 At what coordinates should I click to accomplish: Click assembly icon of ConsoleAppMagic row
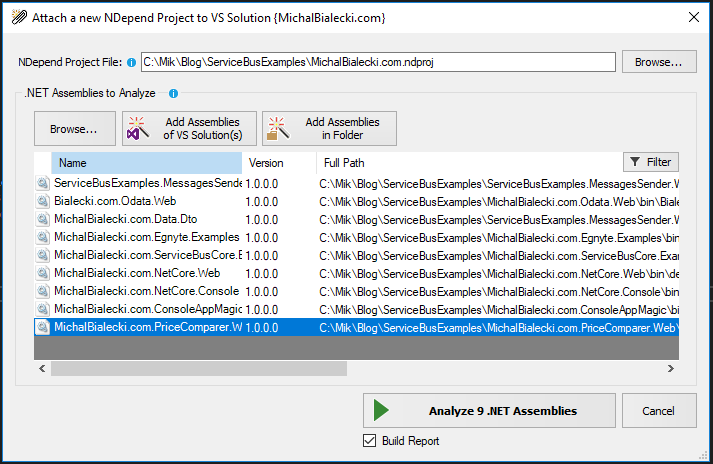(x=43, y=309)
